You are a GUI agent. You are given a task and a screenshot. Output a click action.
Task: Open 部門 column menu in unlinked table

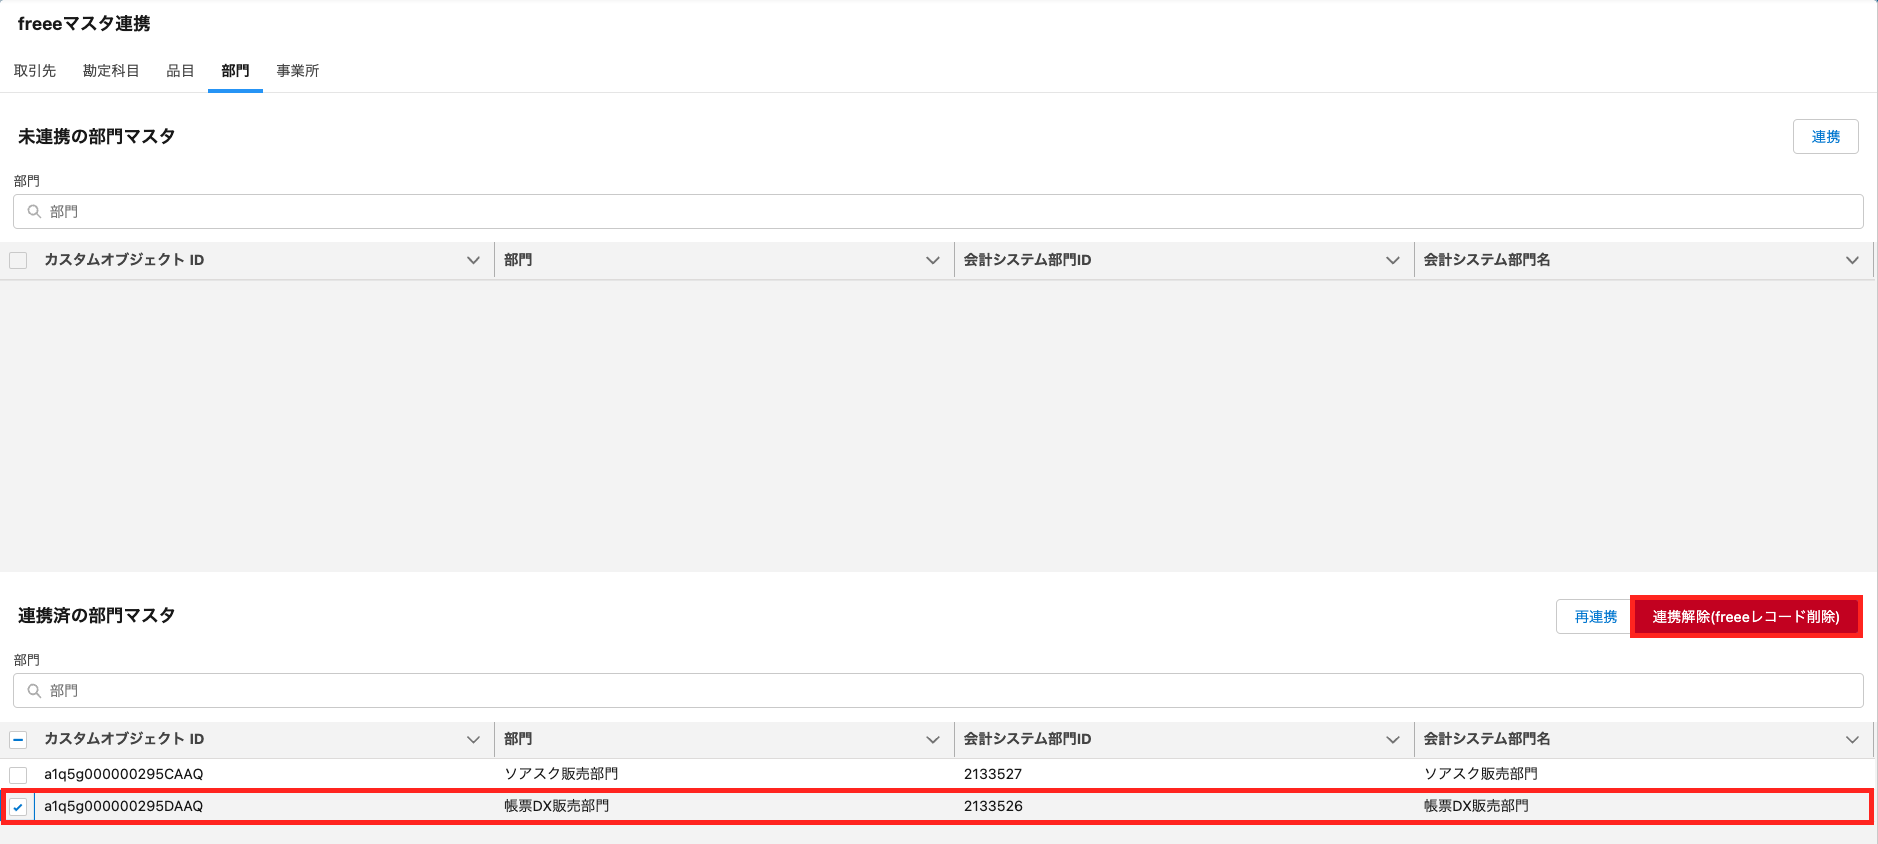tap(932, 260)
